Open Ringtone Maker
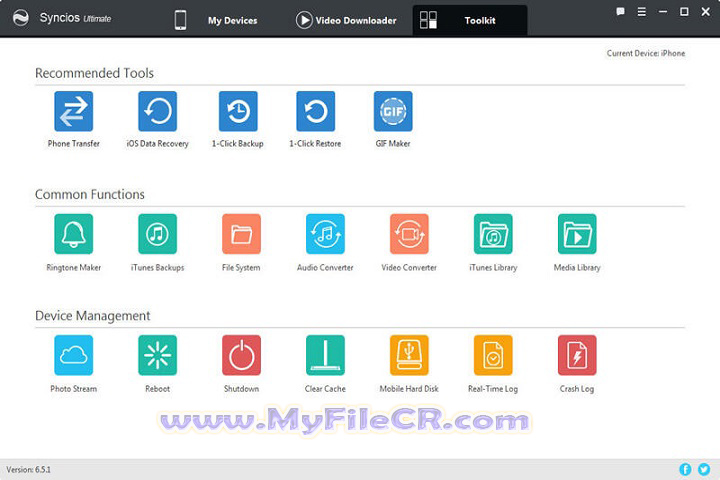 (x=73, y=234)
